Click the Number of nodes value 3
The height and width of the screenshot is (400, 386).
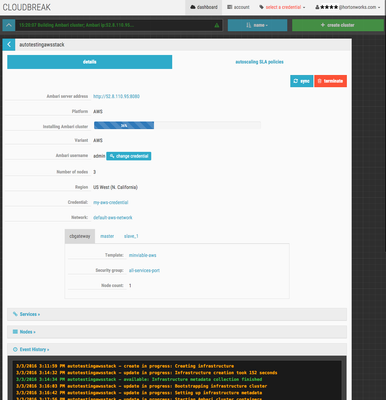click(95, 172)
